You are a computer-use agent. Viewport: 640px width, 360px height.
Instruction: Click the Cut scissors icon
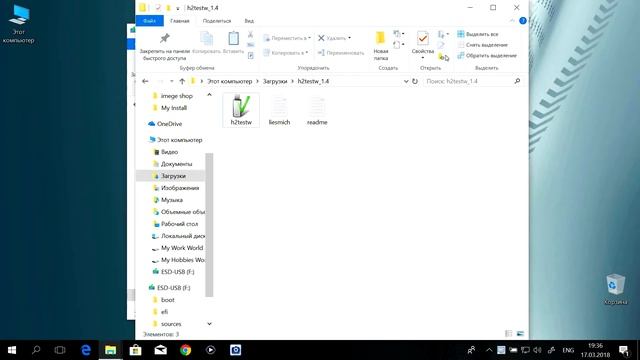click(x=251, y=35)
